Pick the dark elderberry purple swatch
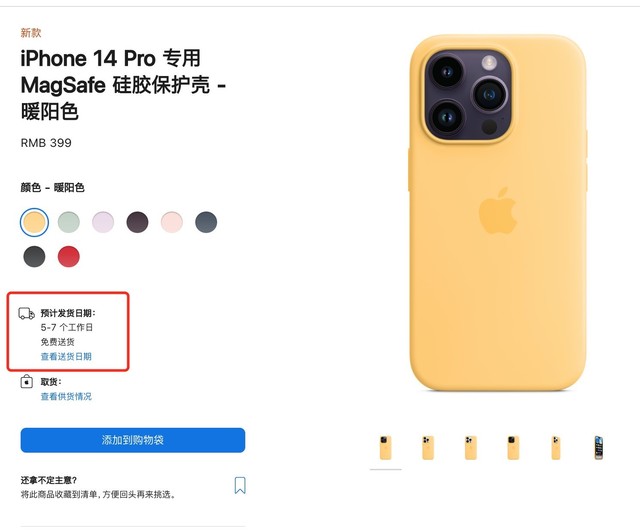Viewport: 640px width, 530px height. click(x=137, y=222)
